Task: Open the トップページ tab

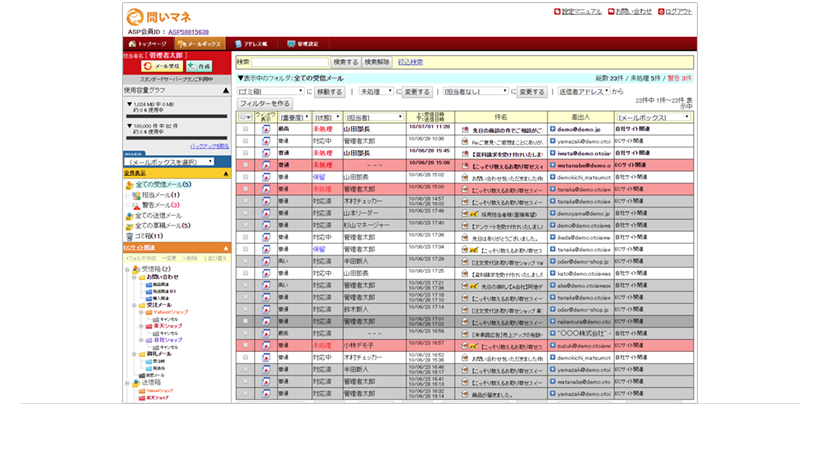Action: [147, 44]
